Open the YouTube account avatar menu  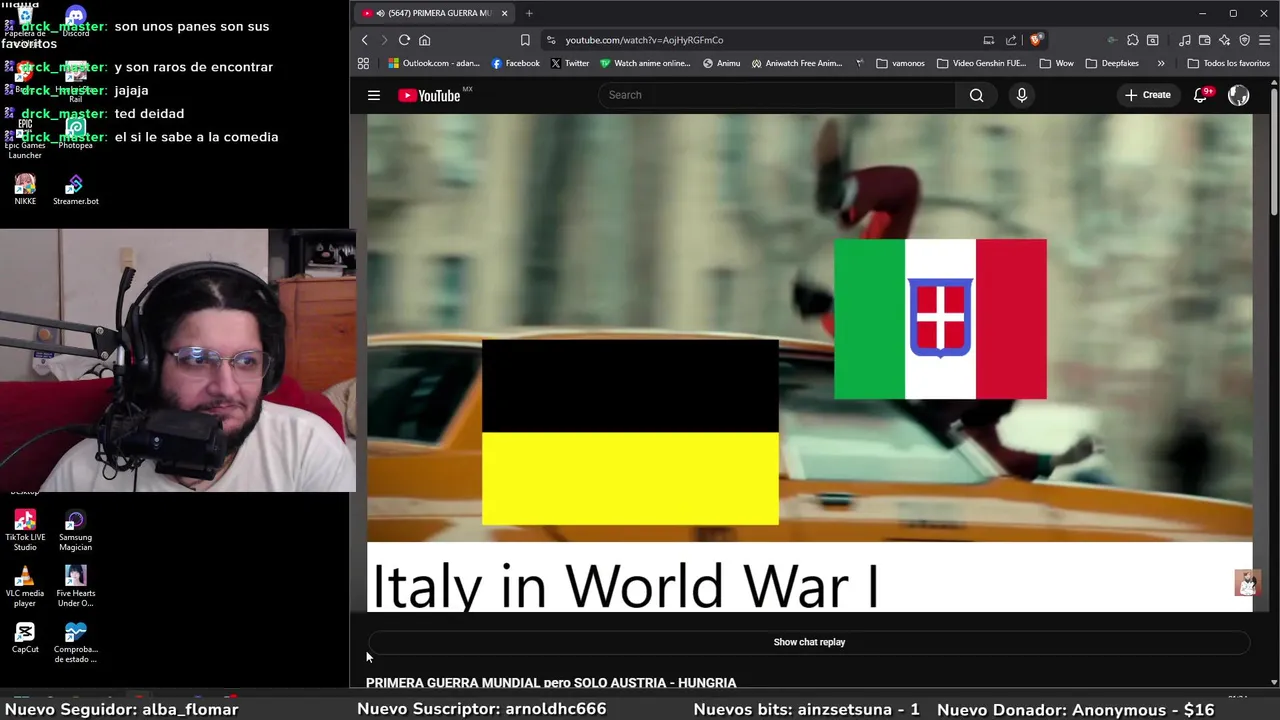click(1239, 95)
